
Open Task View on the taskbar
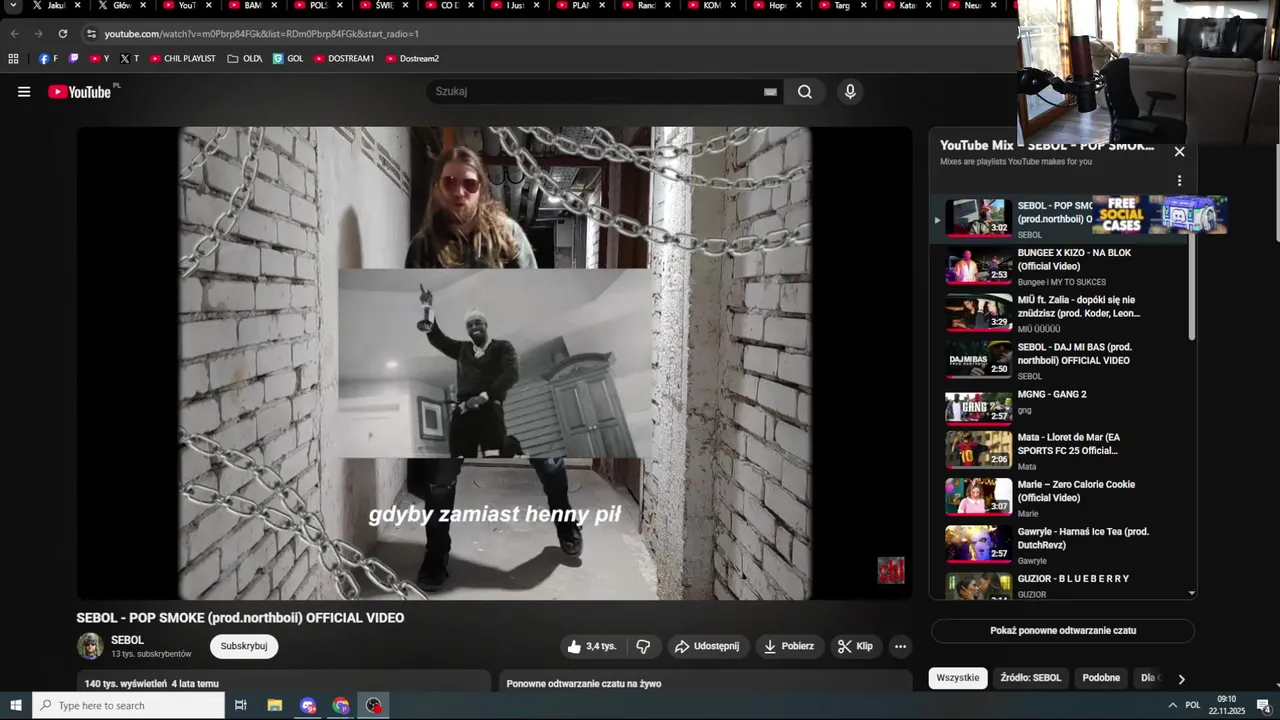coord(241,706)
